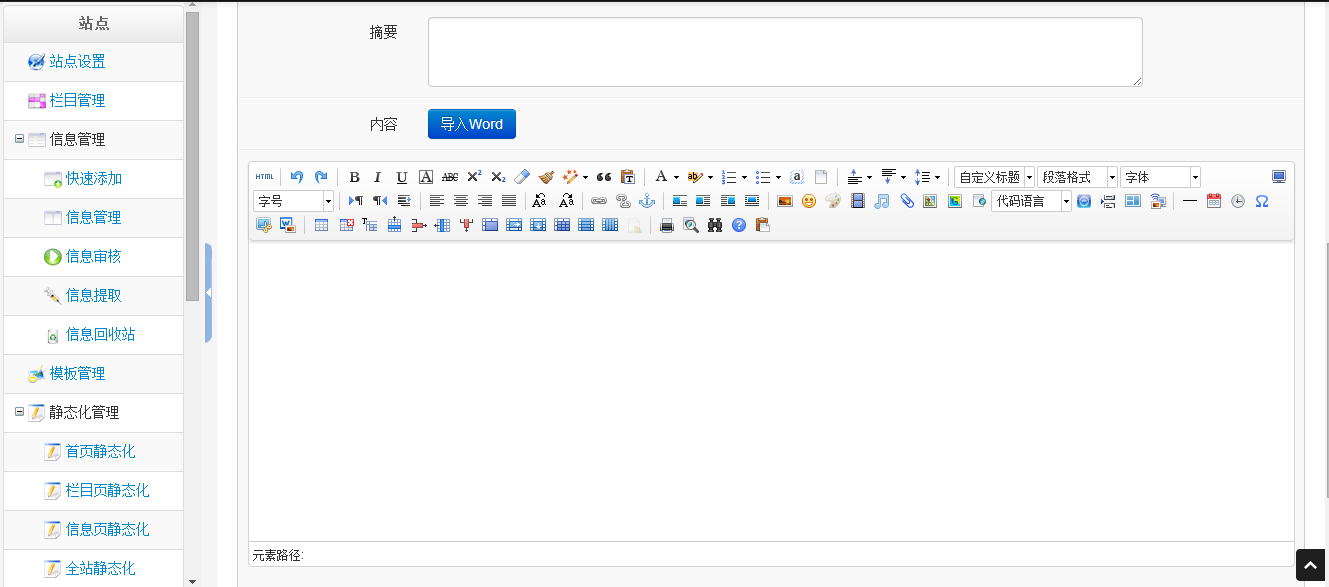
Task: Insert an anchor
Action: [647, 201]
